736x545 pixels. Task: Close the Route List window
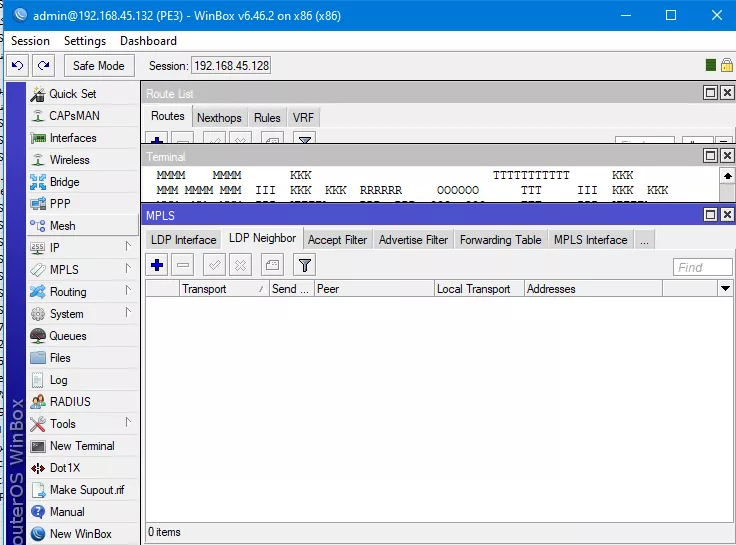pyautogui.click(x=727, y=92)
